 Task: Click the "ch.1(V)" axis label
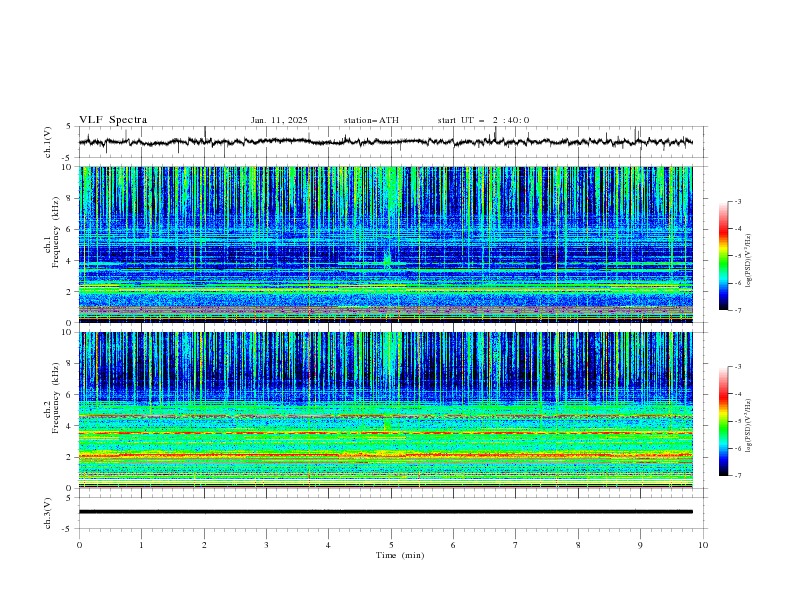[x=48, y=142]
